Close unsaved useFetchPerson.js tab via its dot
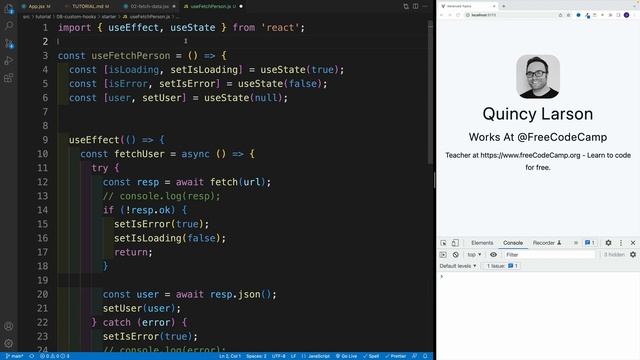 pos(241,6)
